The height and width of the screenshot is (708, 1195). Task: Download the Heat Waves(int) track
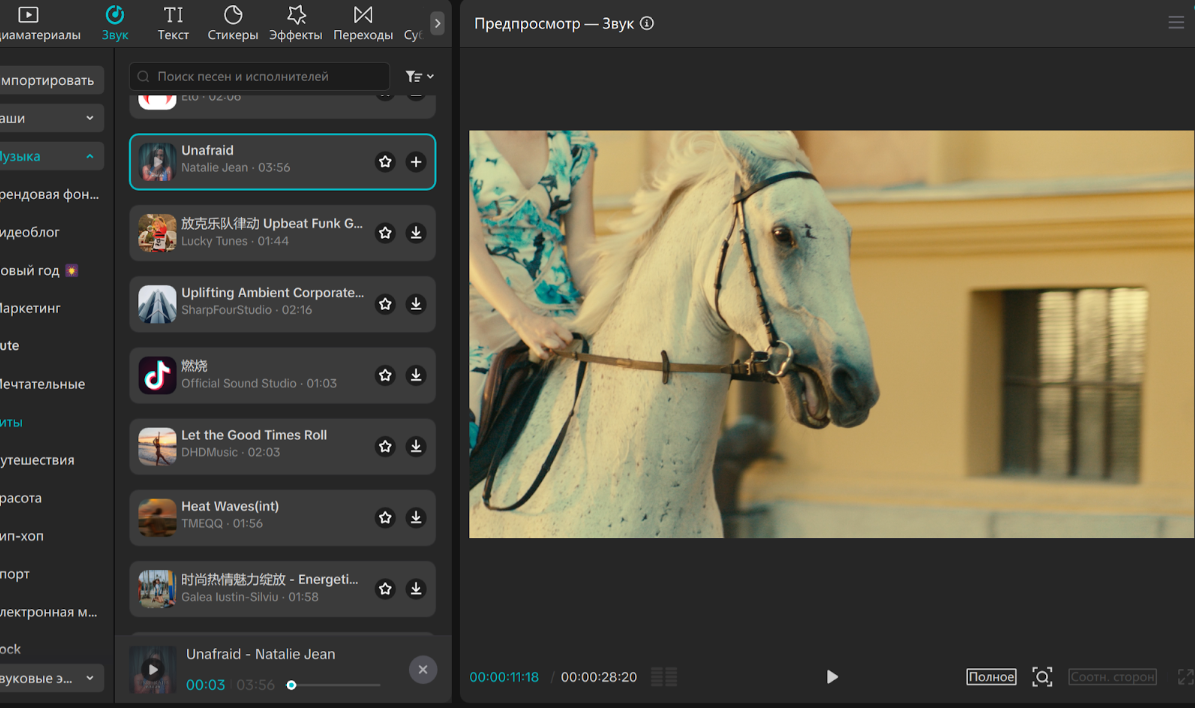tap(416, 518)
